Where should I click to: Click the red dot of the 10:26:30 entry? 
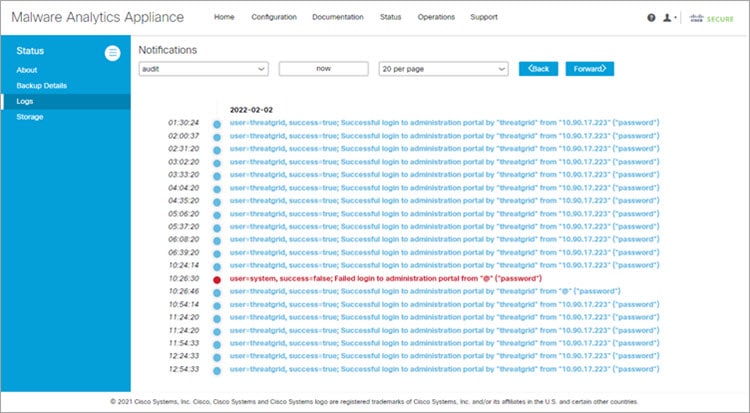click(x=217, y=280)
